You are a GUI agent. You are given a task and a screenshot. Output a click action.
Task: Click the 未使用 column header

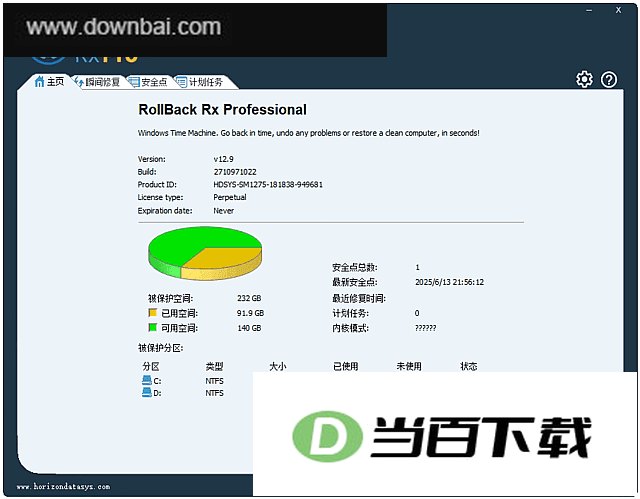coord(409,366)
